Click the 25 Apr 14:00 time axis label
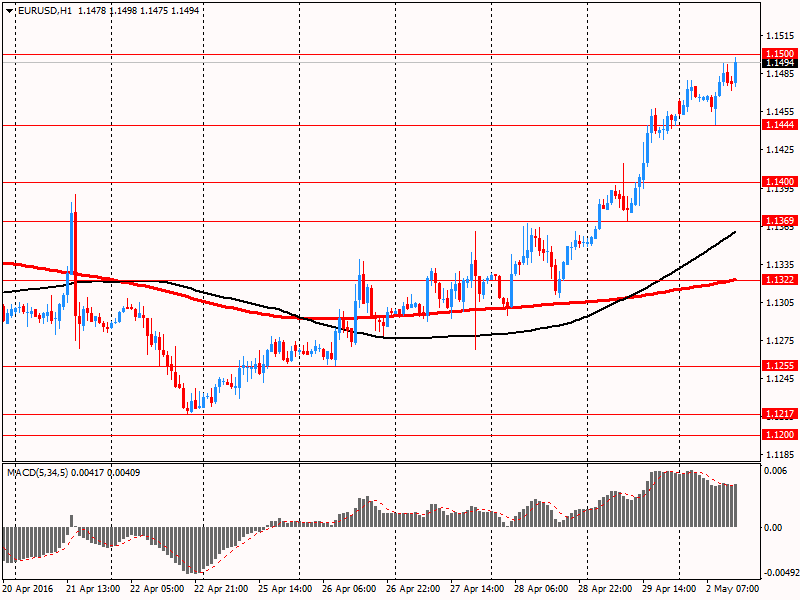Image resolution: width=800 pixels, height=600 pixels. [285, 589]
